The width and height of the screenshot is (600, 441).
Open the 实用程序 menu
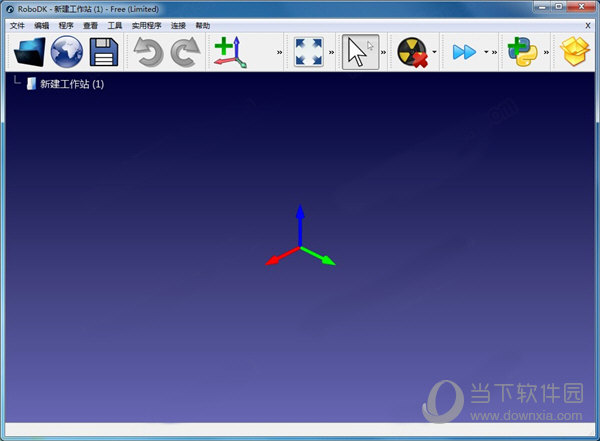147,26
